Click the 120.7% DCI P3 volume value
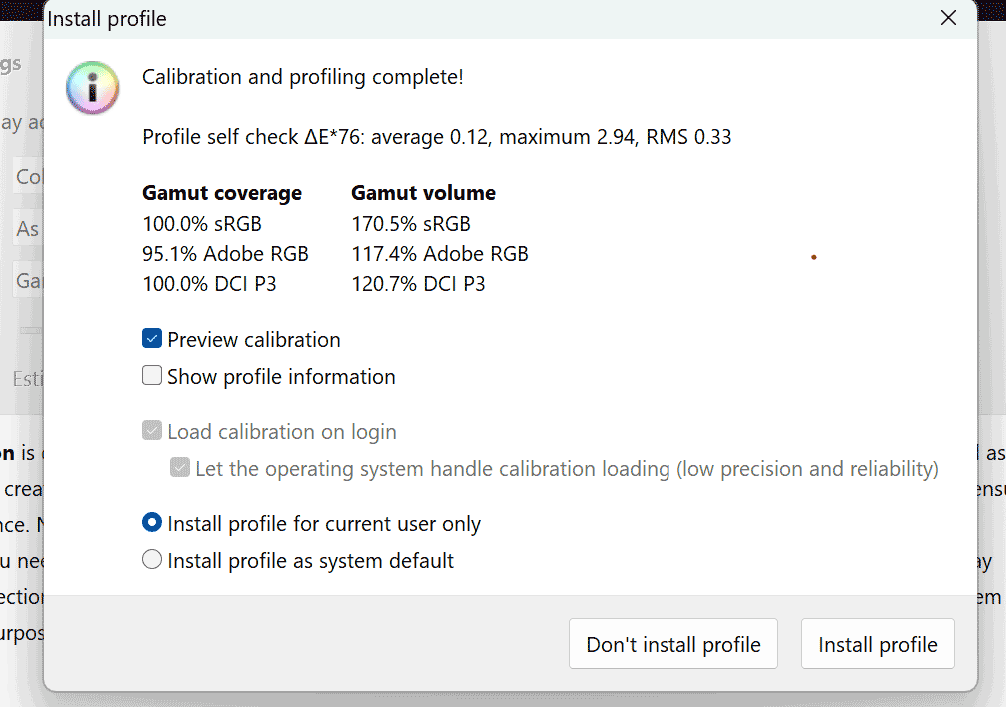 [418, 284]
